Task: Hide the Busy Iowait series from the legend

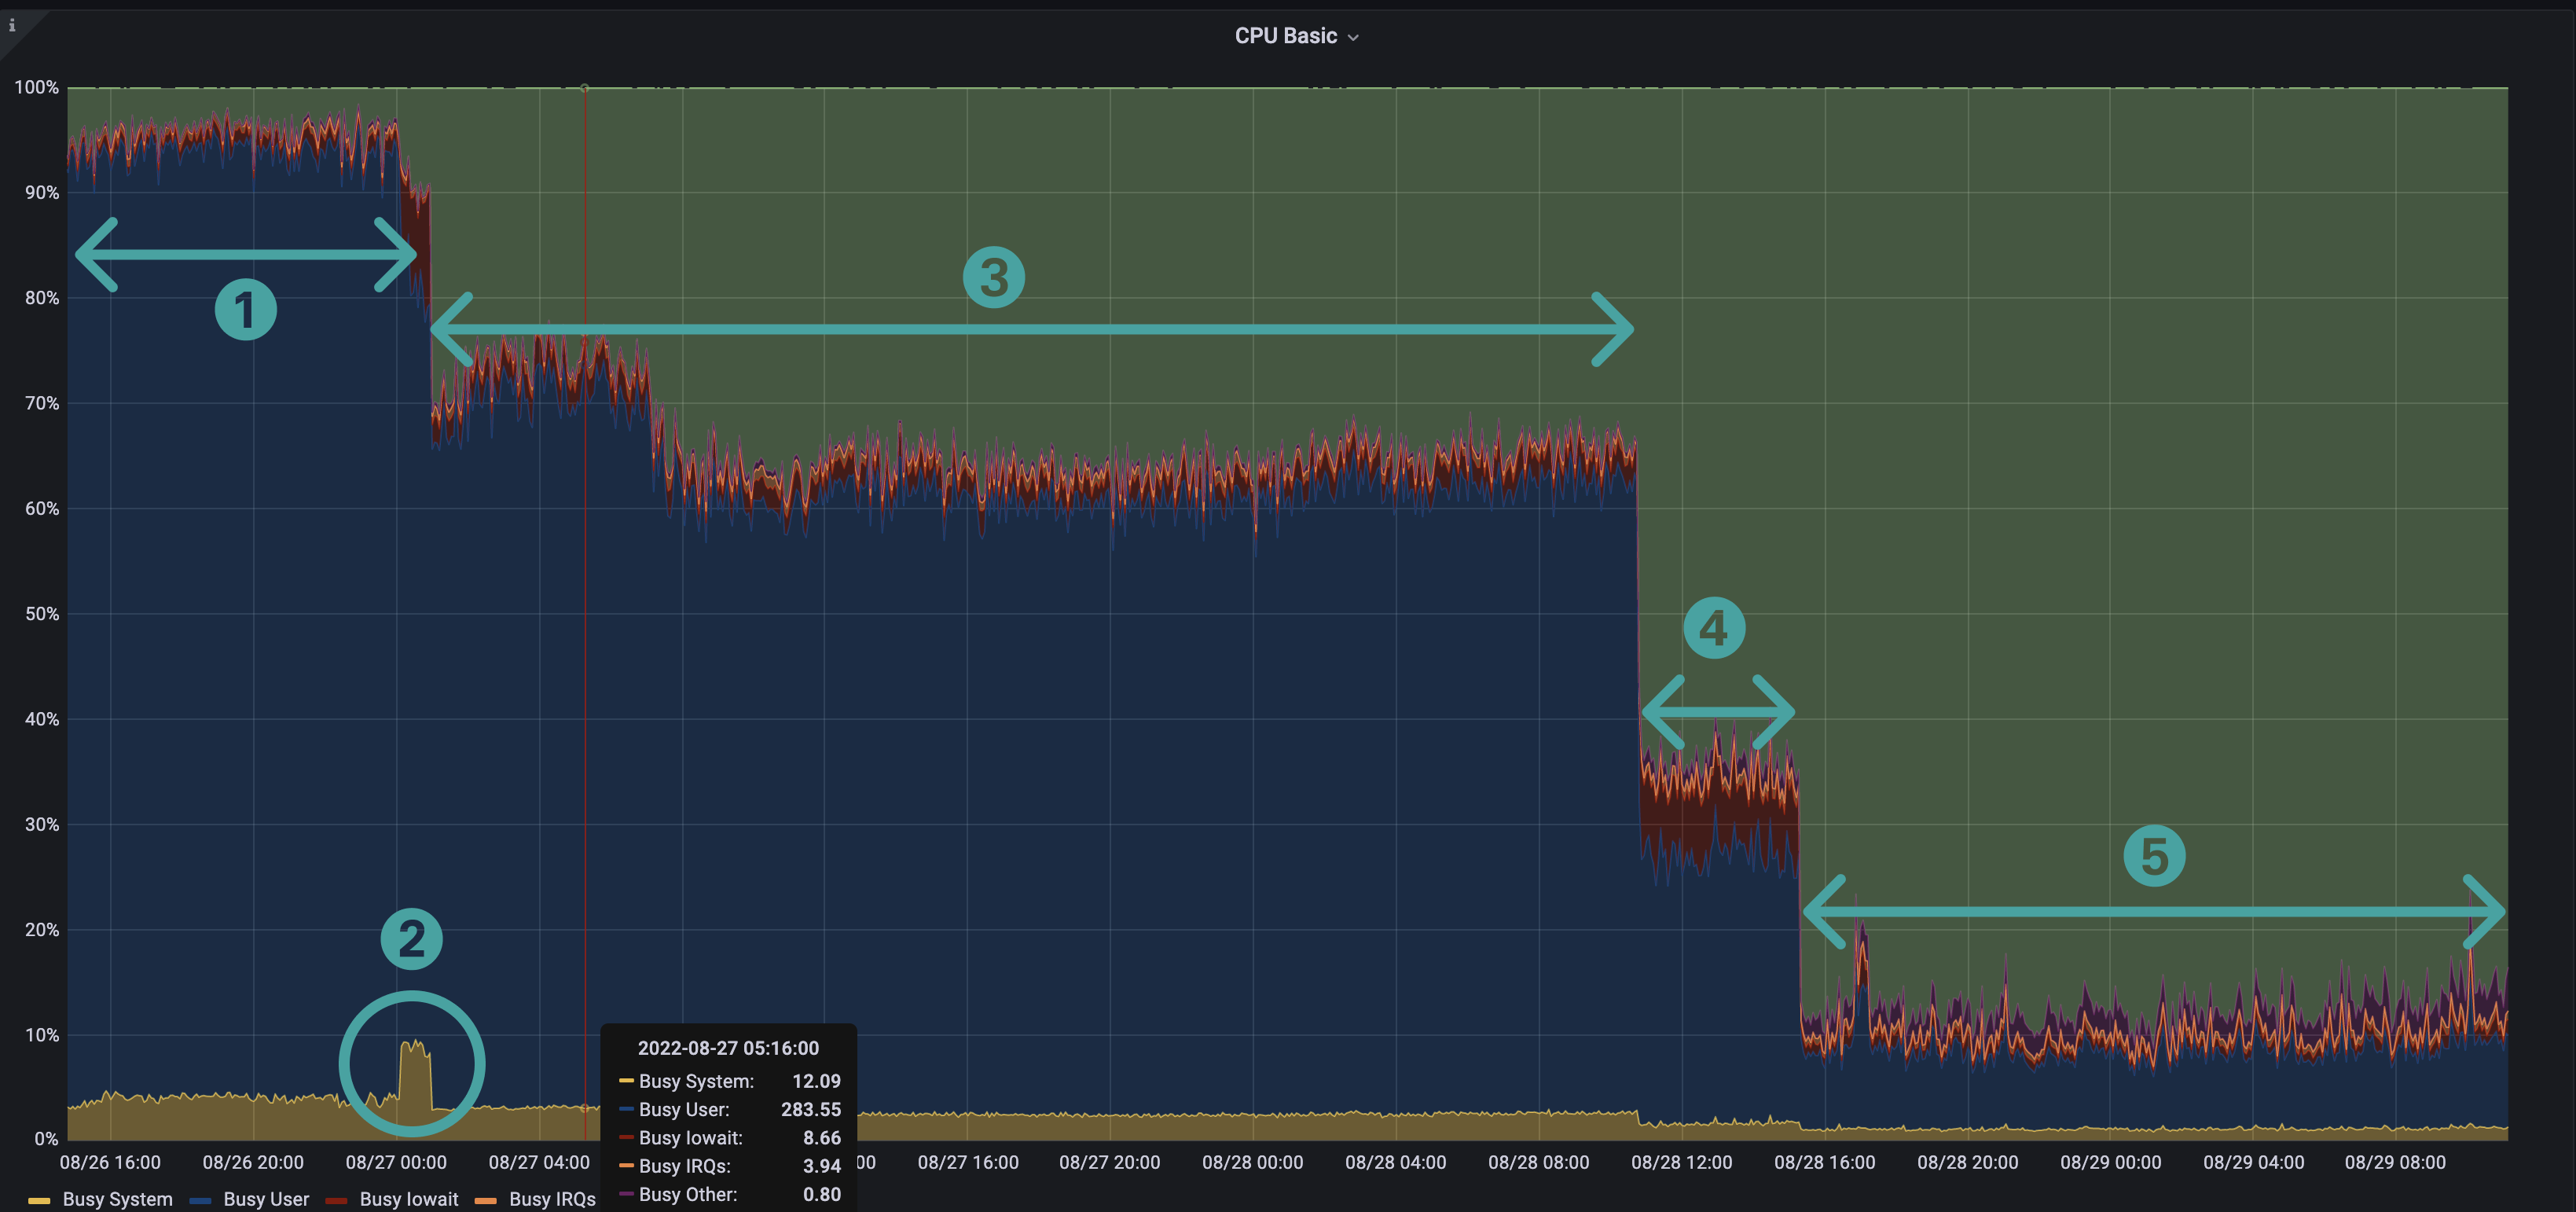Action: point(409,1199)
